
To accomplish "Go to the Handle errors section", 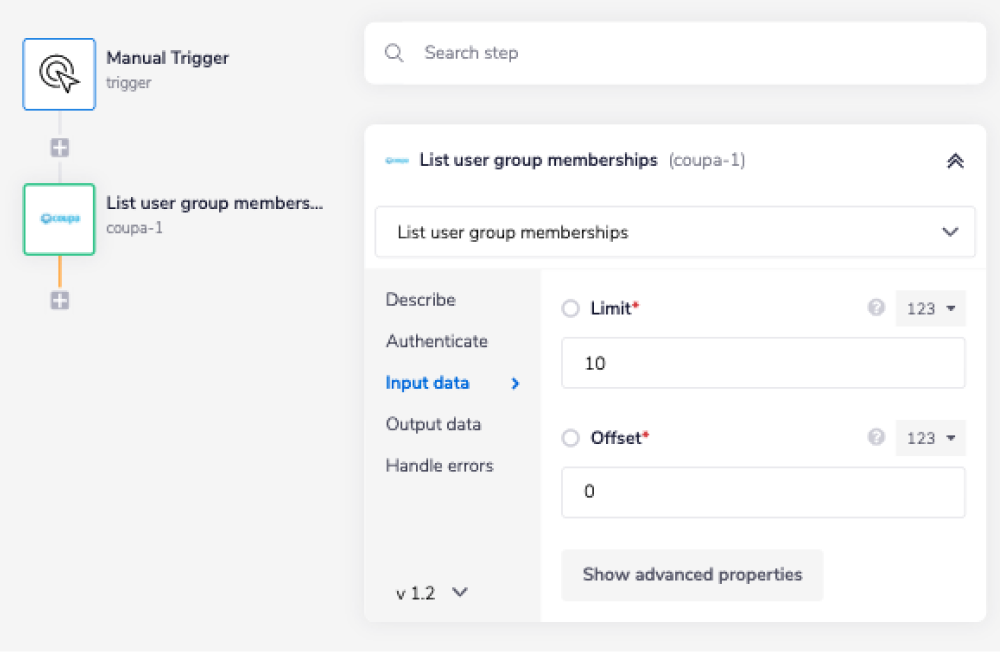I will 439,466.
